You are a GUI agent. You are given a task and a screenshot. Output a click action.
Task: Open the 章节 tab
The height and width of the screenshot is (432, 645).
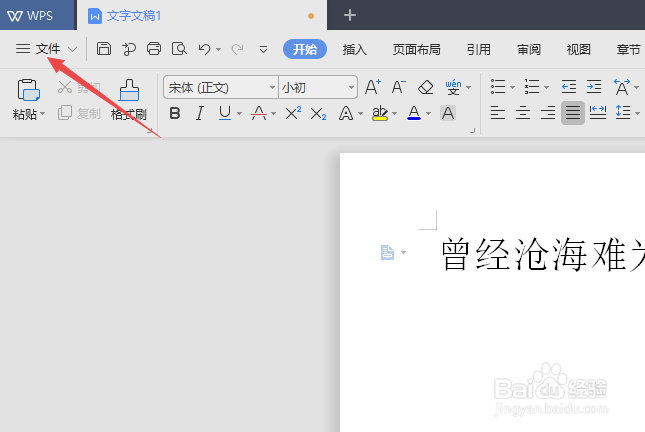(628, 50)
